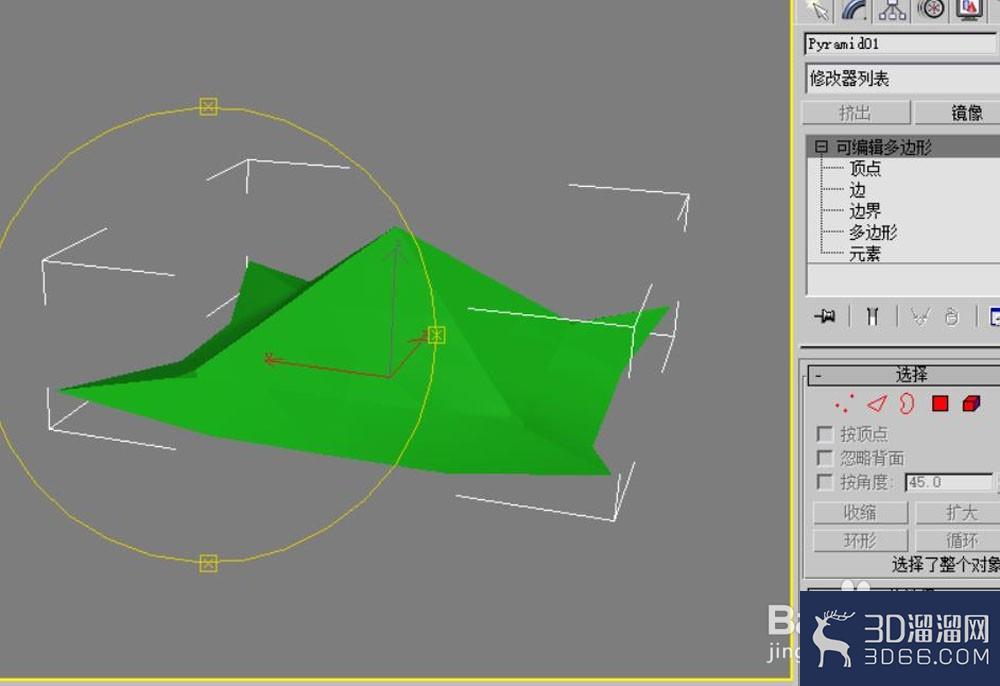Image resolution: width=1000 pixels, height=686 pixels.
Task: Toggle the Show End Result icon
Action: (872, 316)
